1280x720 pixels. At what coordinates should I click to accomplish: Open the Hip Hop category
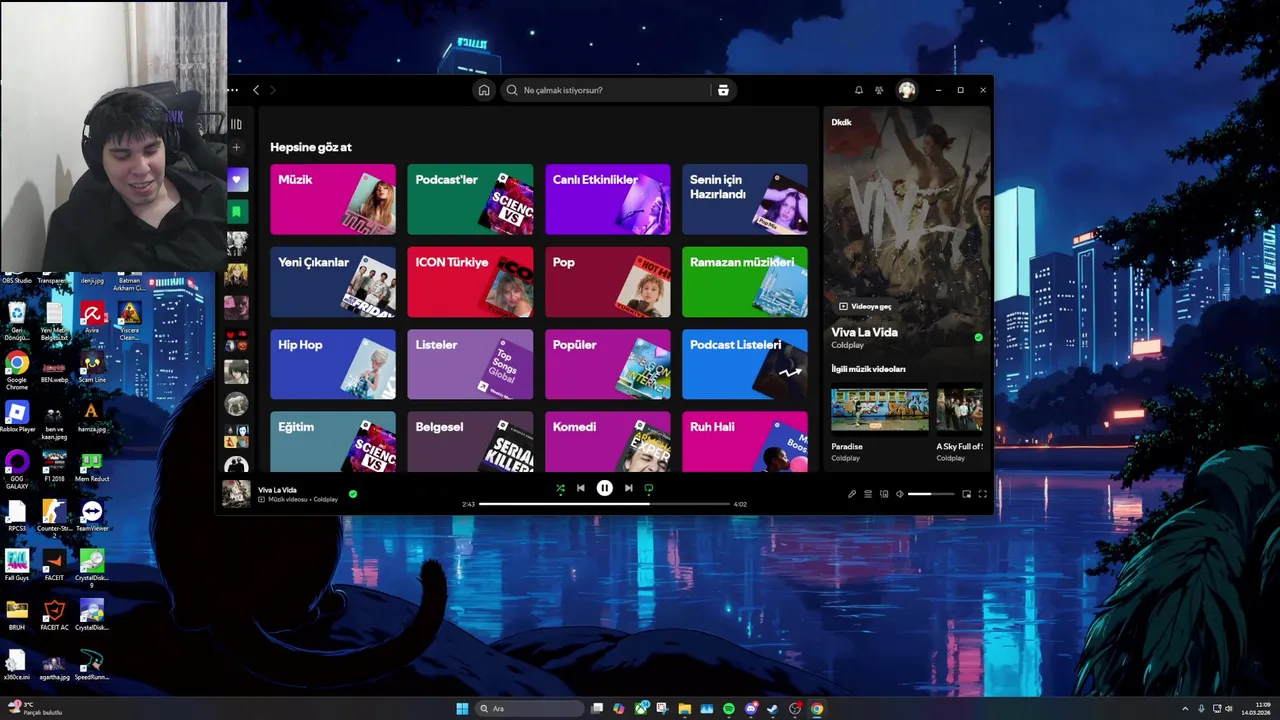(x=333, y=364)
